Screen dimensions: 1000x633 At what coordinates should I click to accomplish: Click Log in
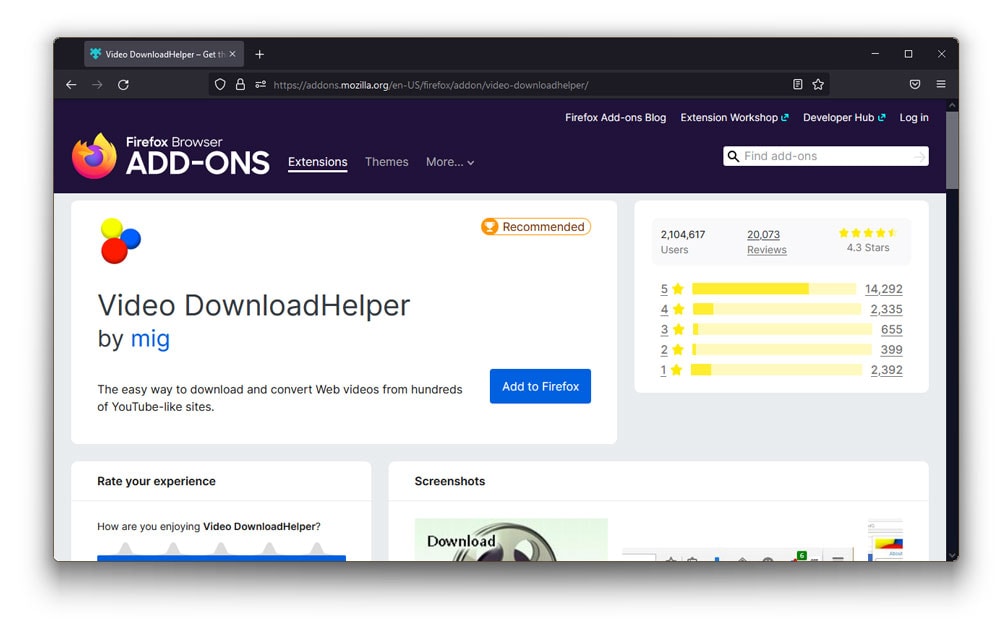click(914, 117)
